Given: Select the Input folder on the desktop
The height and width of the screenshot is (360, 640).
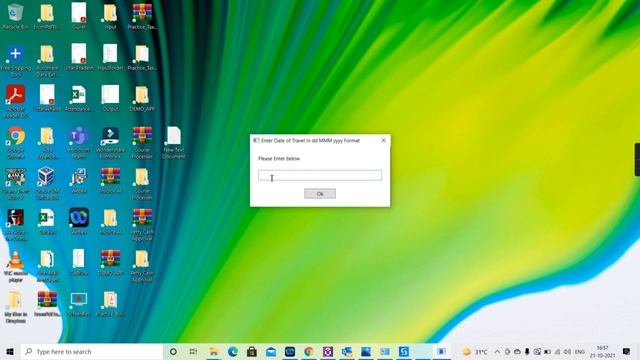Looking at the screenshot, I should point(110,17).
